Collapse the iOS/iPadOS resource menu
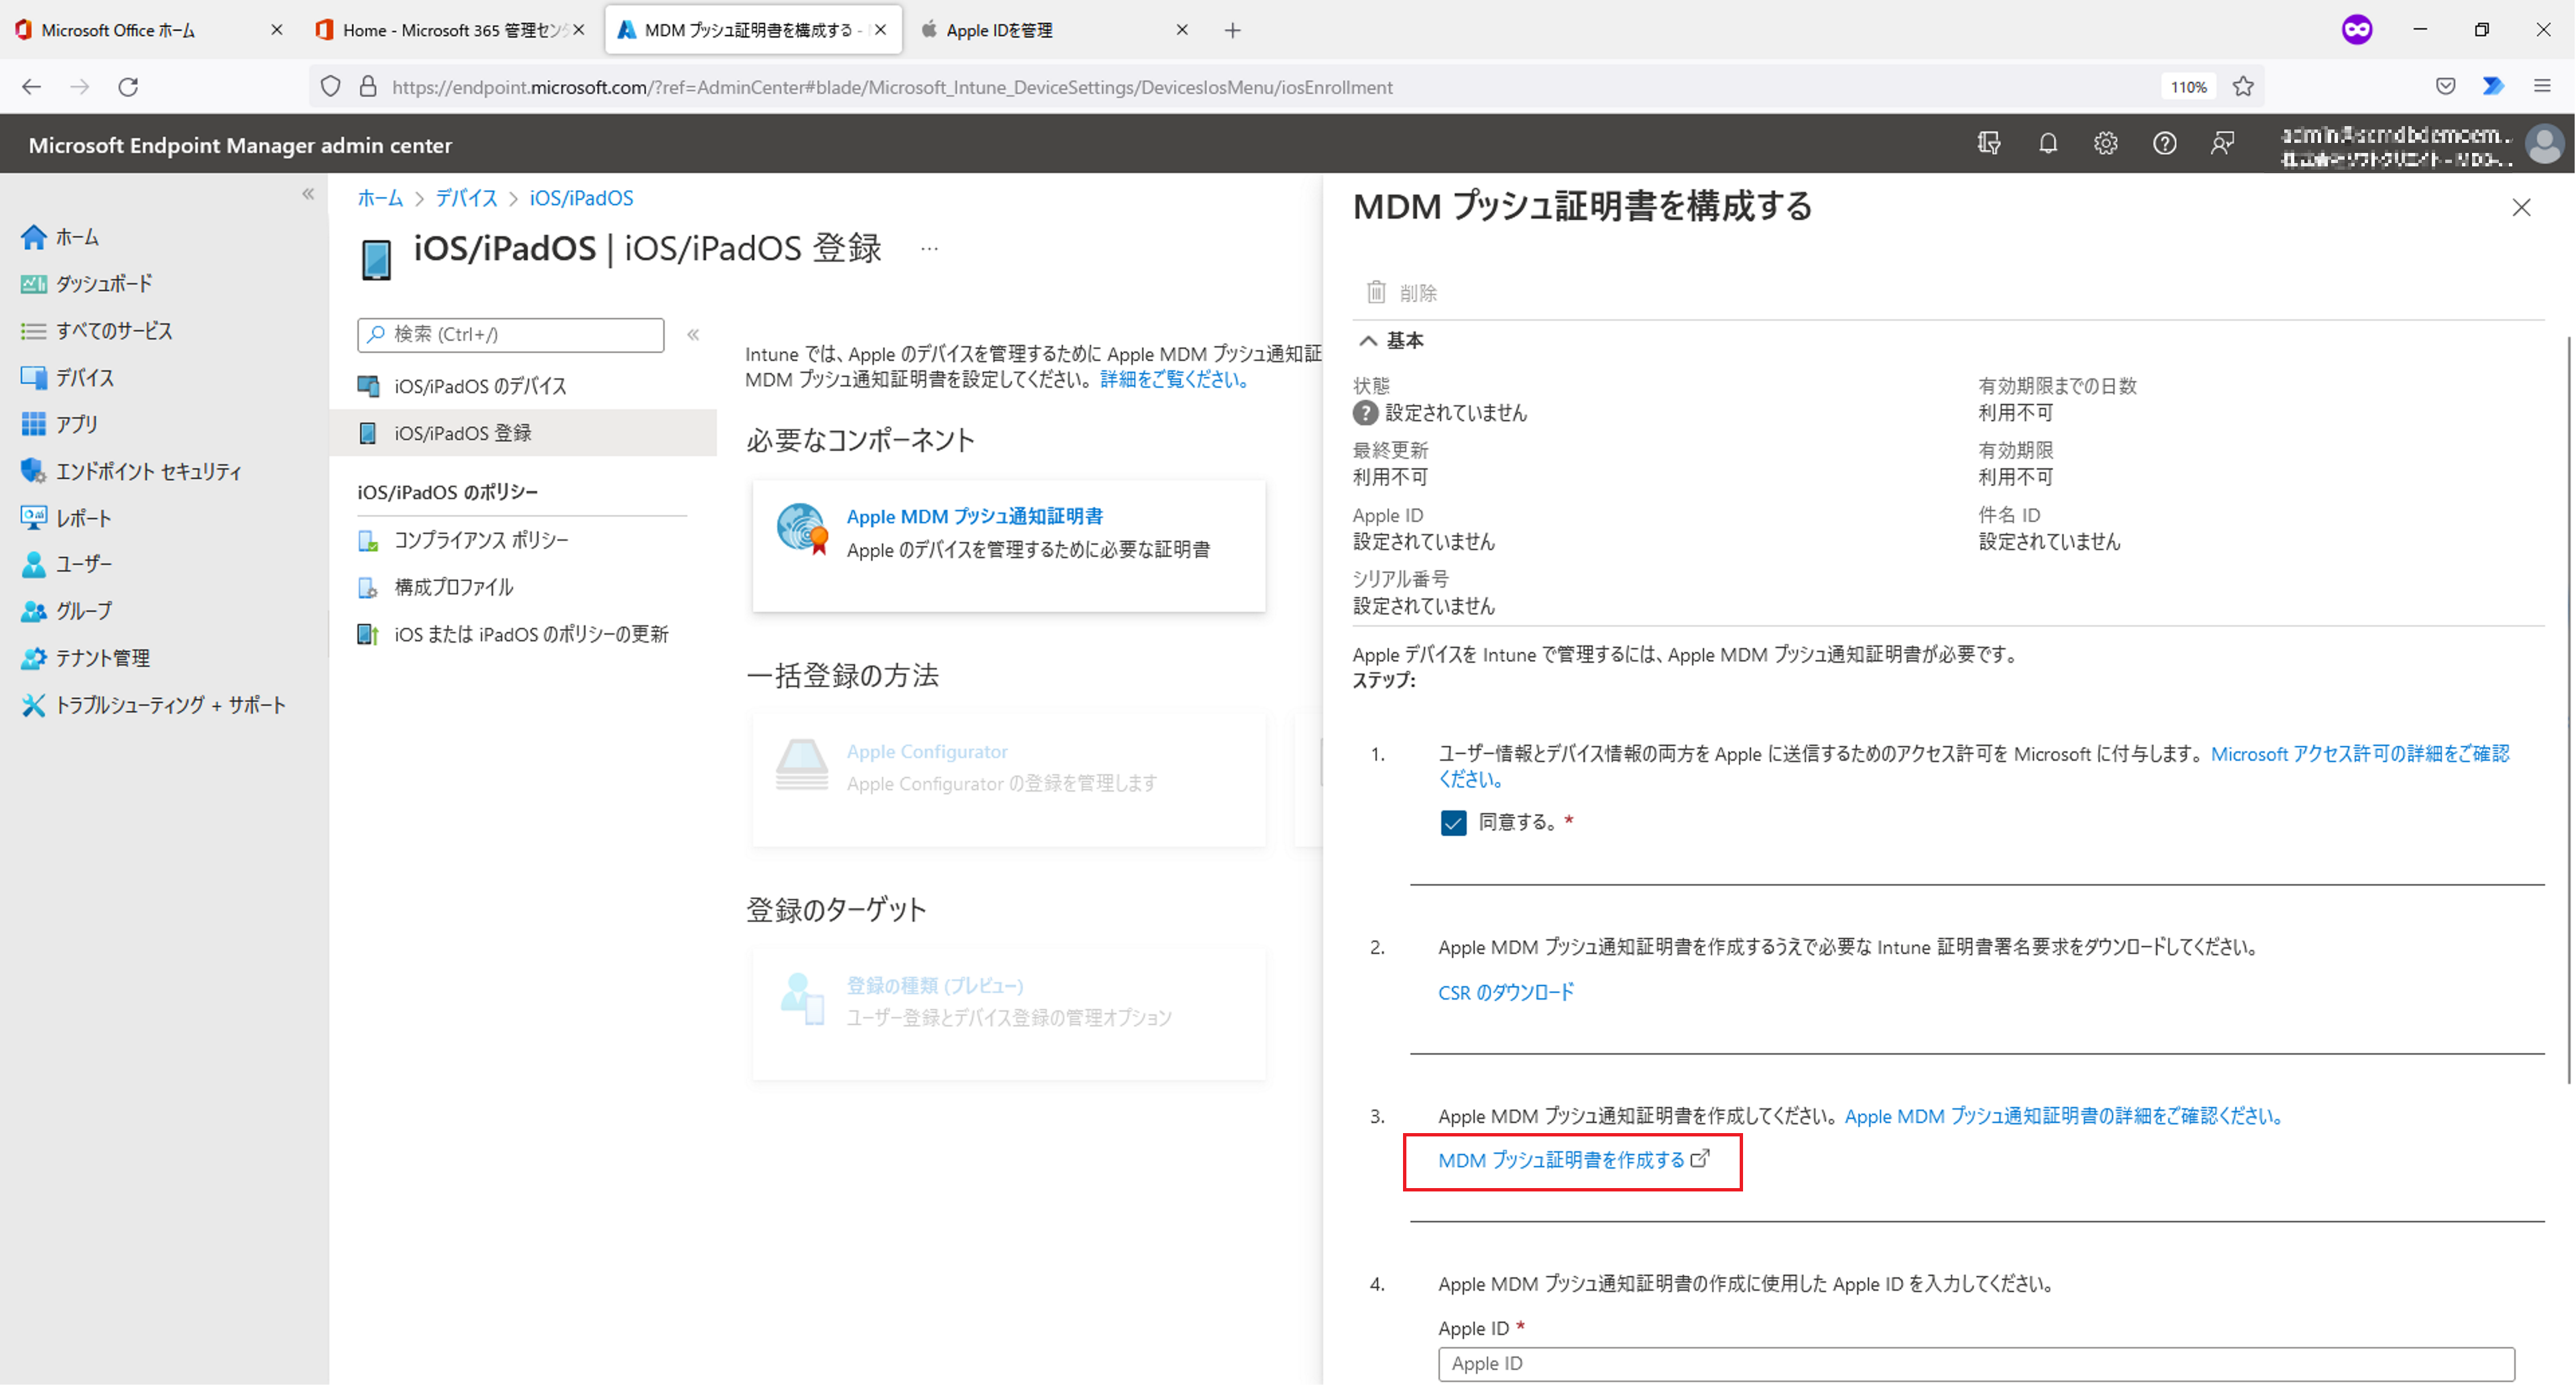 point(693,335)
